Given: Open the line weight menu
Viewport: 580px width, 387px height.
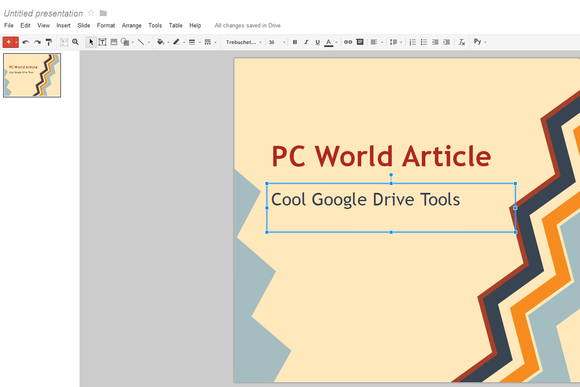Looking at the screenshot, I should point(192,42).
